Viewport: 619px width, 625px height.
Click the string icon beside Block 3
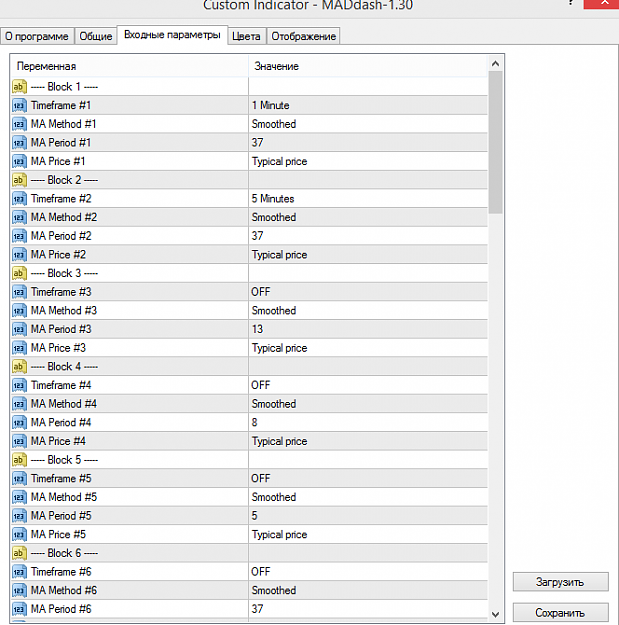point(19,273)
